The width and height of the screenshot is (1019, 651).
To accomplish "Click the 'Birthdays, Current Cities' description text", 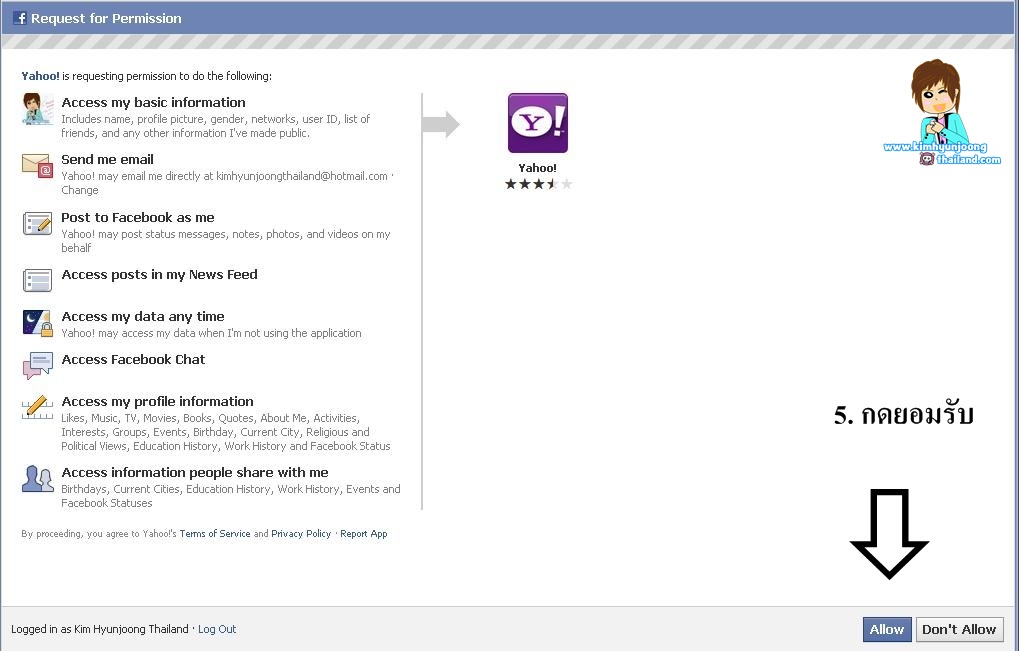I will click(x=231, y=496).
